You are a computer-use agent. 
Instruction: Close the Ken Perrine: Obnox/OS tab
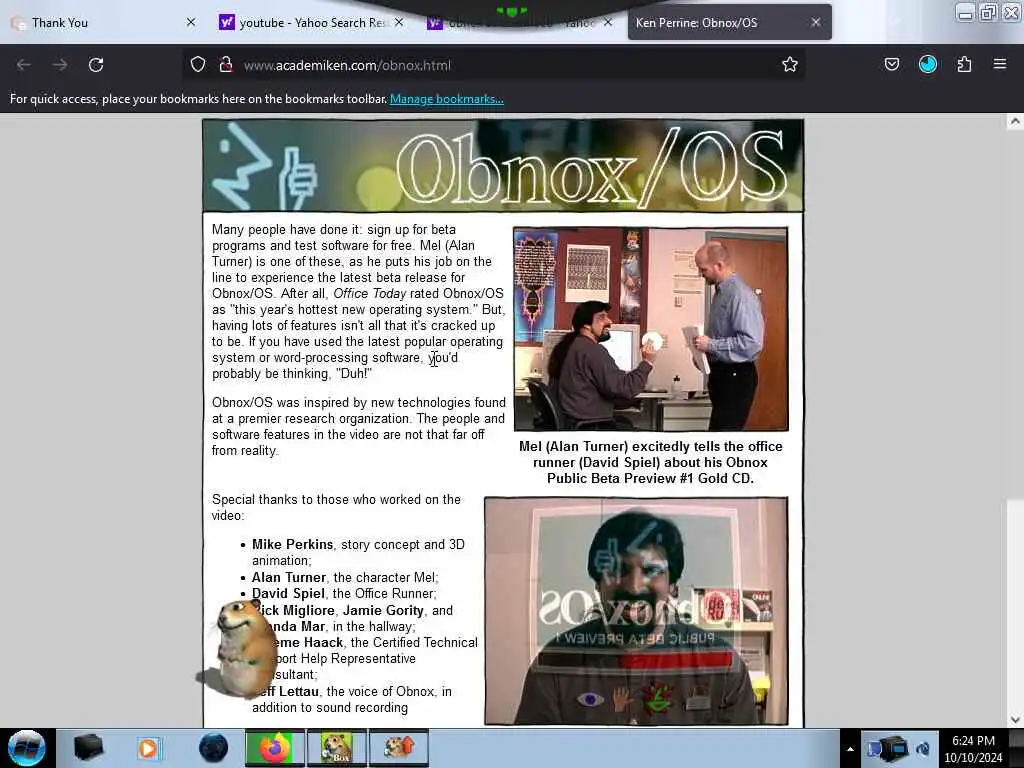tap(816, 22)
